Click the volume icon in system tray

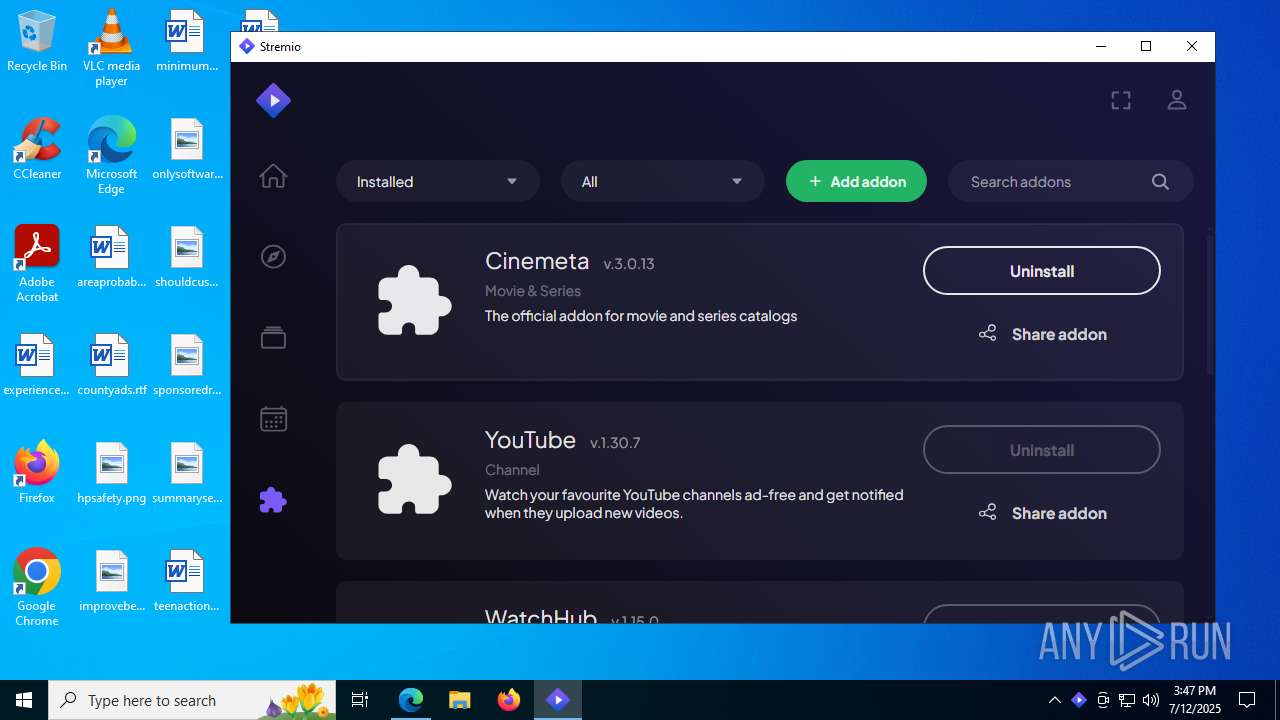click(x=1150, y=700)
